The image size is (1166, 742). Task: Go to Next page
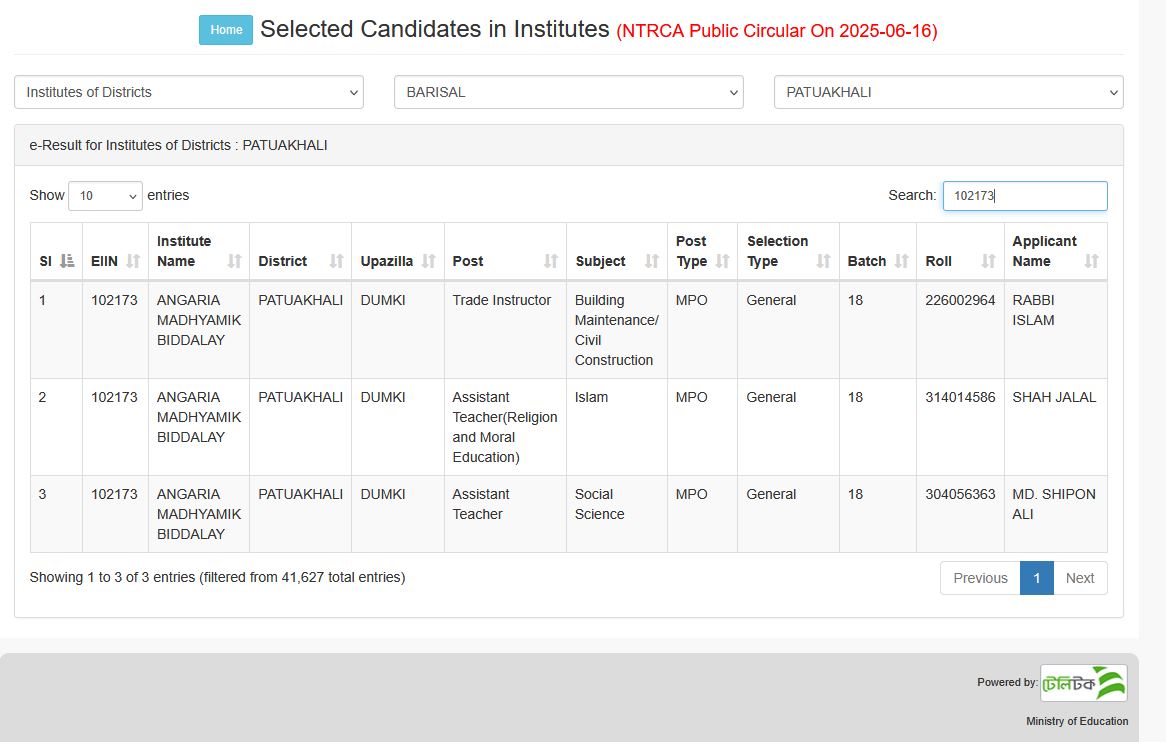1080,578
